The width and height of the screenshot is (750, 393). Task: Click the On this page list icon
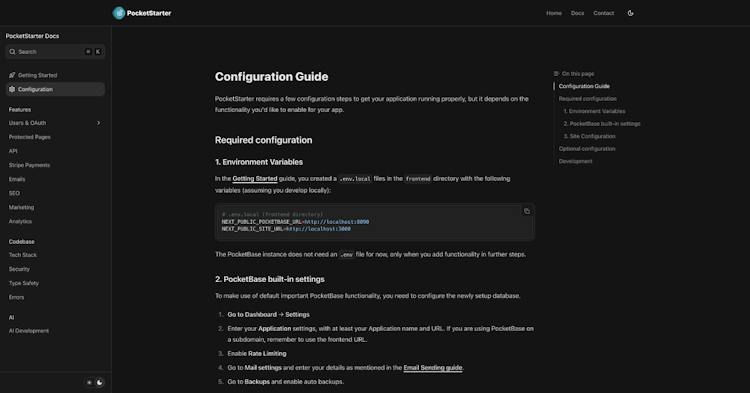(556, 74)
